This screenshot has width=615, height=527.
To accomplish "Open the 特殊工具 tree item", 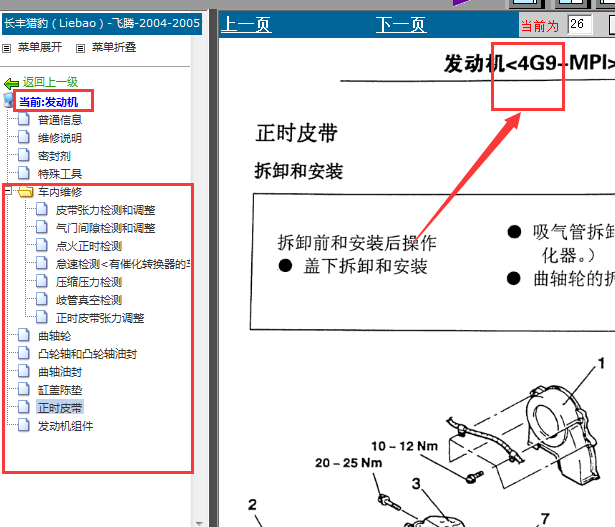I will pyautogui.click(x=60, y=174).
